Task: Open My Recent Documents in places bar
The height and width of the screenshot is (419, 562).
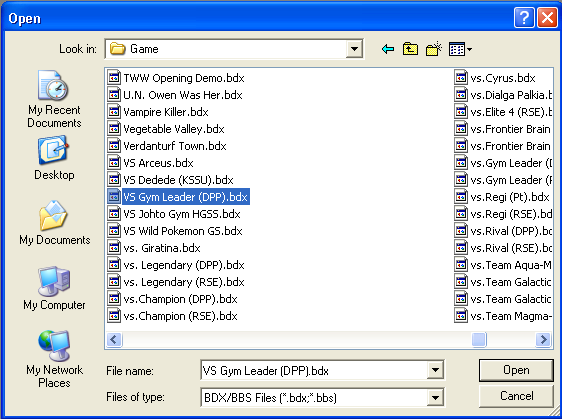Action: 54,99
